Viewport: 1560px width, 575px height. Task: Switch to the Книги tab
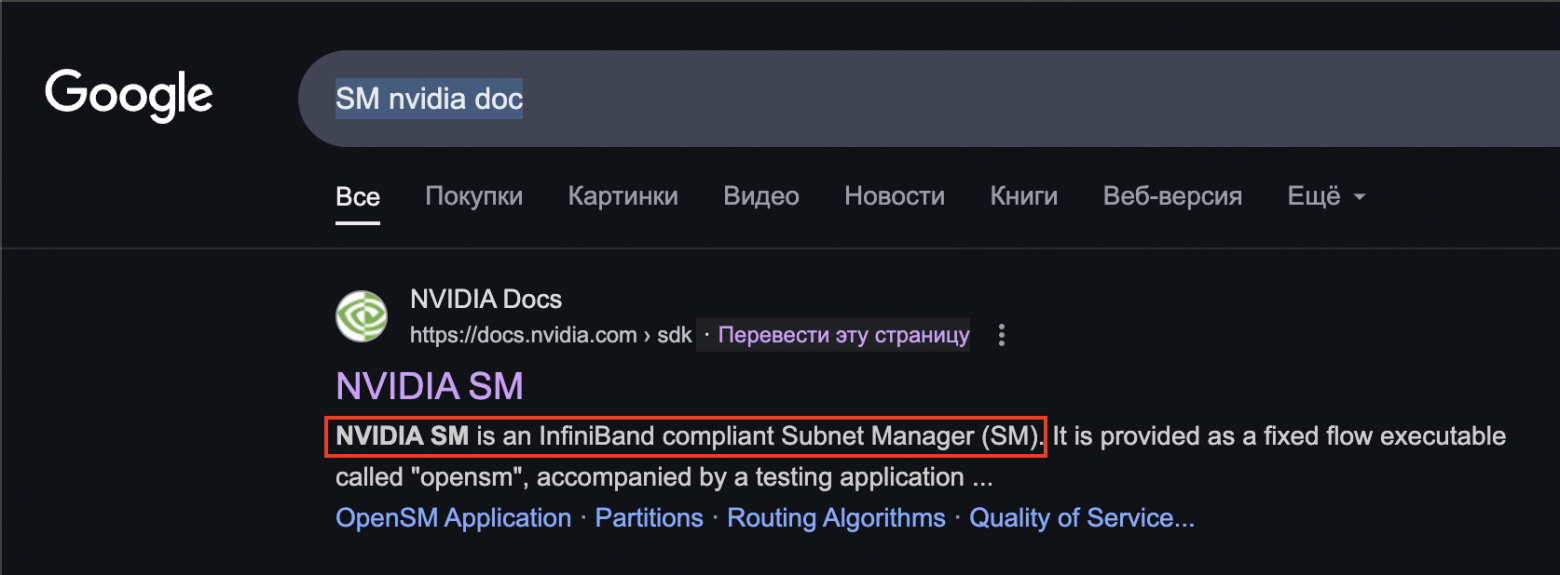(1024, 197)
